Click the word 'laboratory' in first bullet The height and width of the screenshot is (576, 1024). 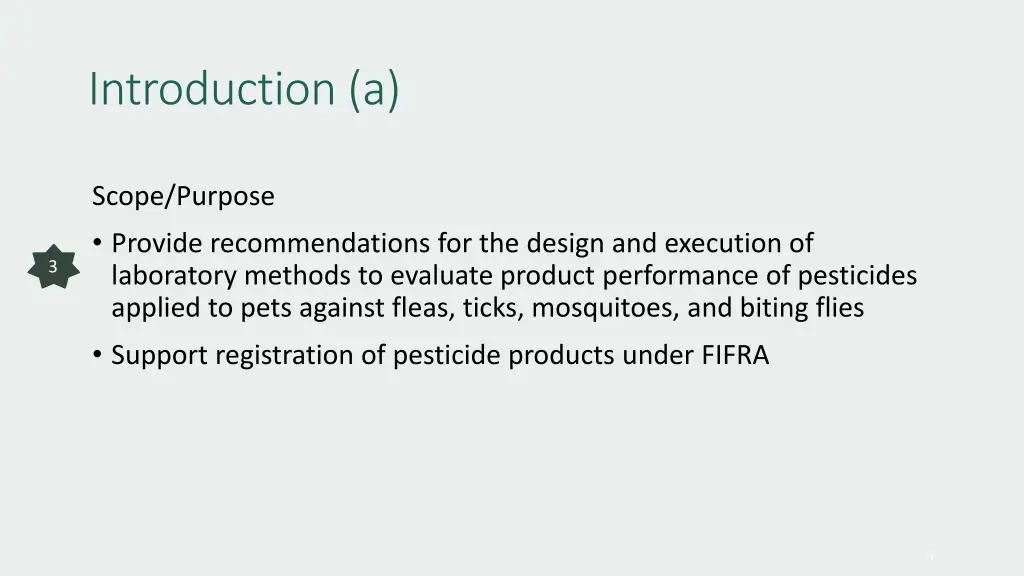[x=174, y=276]
